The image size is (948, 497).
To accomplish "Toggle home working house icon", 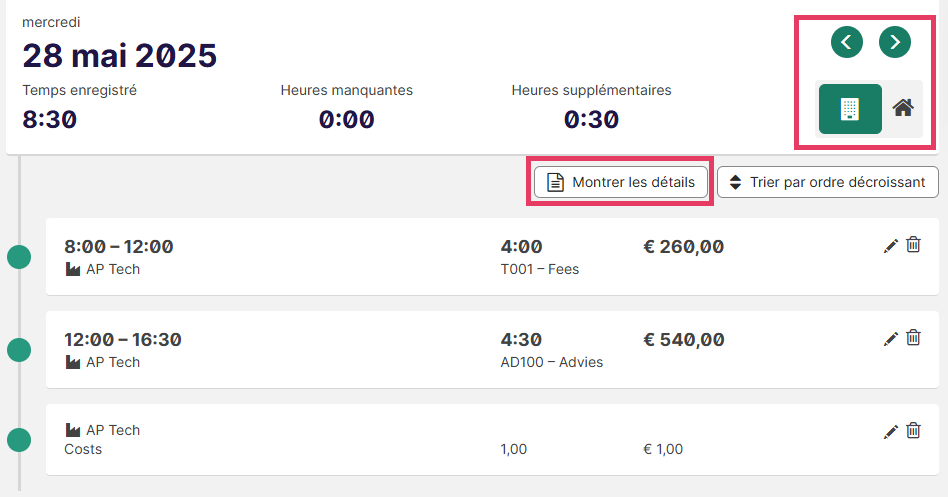I will click(x=903, y=108).
